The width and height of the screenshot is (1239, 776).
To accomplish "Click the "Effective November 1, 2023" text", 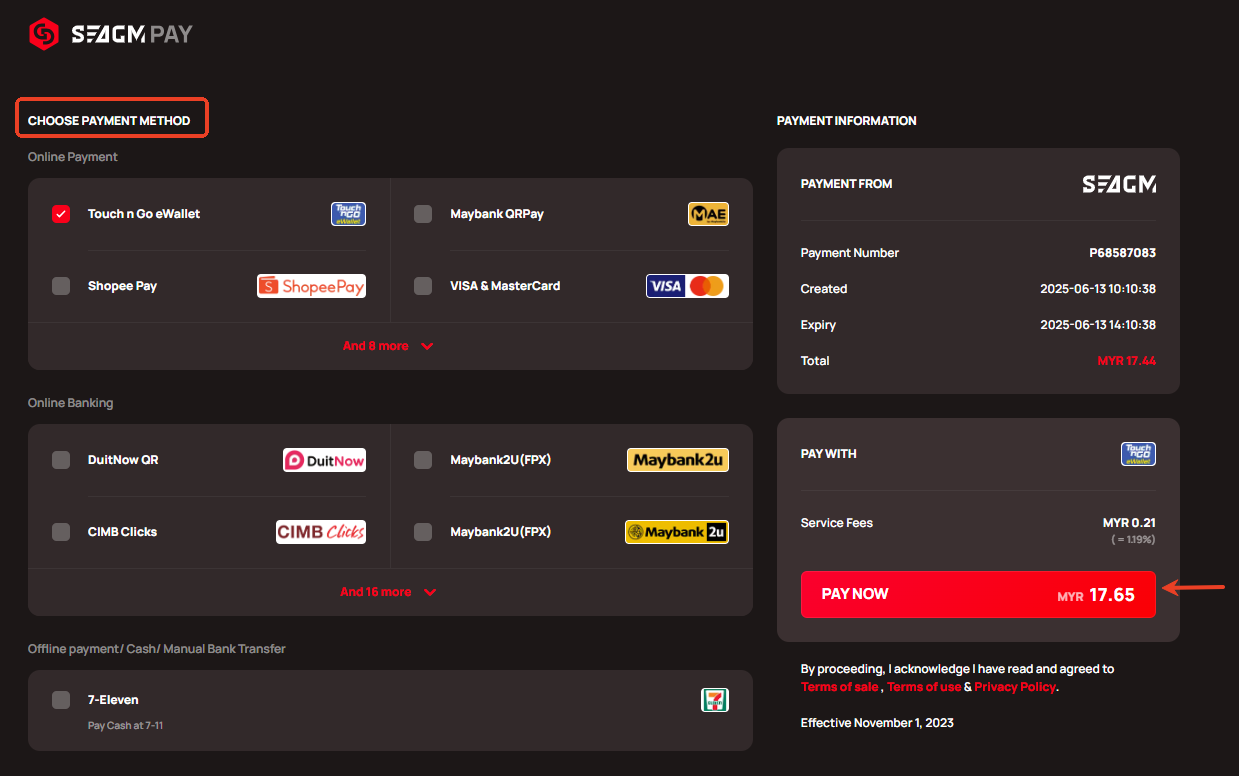I will coord(877,723).
